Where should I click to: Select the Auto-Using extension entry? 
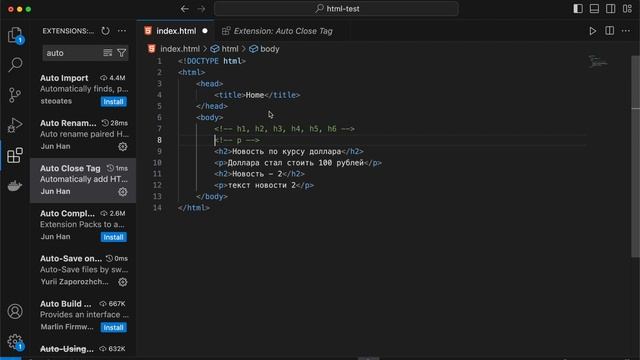83,349
